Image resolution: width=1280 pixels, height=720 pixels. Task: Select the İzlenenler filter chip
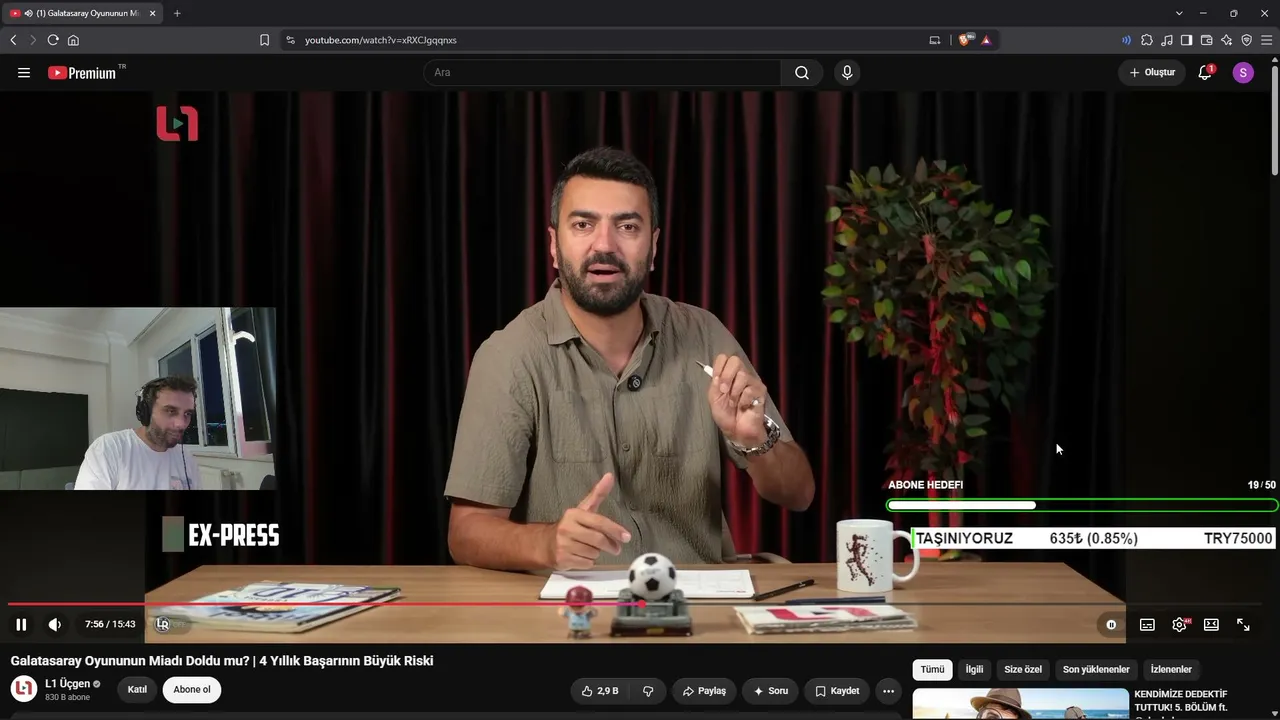click(1171, 670)
